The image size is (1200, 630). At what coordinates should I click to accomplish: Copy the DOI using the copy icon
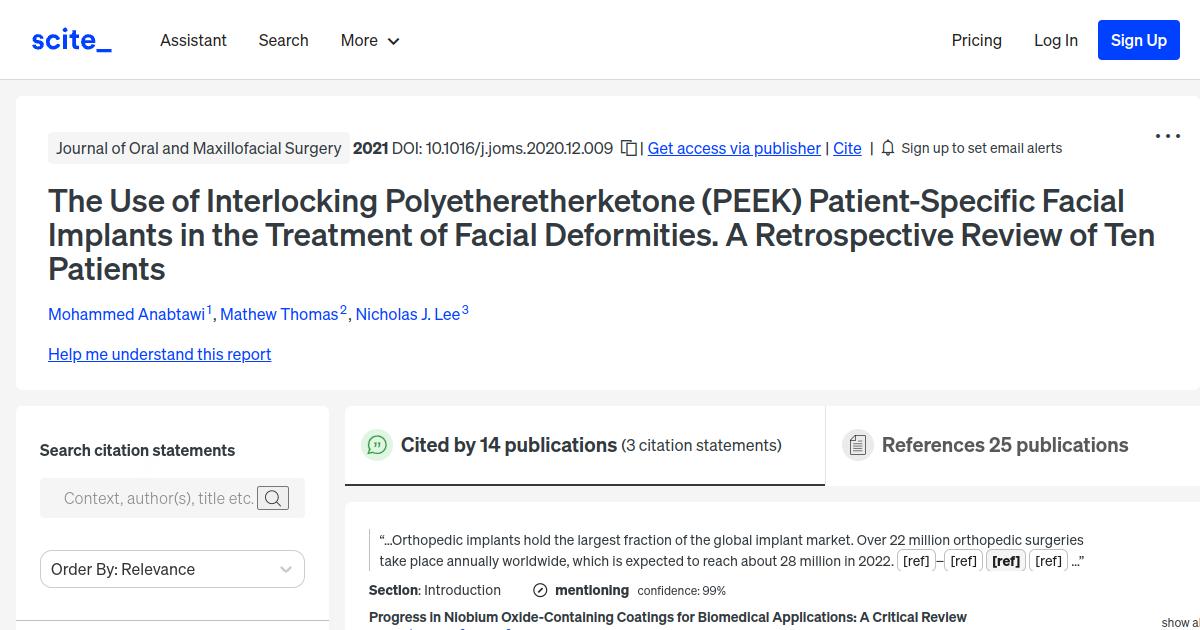pyautogui.click(x=628, y=147)
